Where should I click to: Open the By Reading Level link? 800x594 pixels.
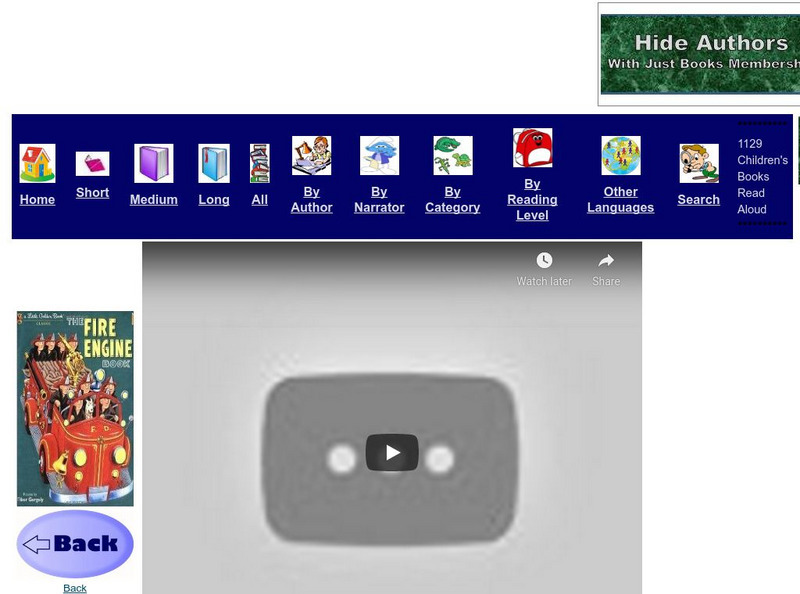point(533,200)
